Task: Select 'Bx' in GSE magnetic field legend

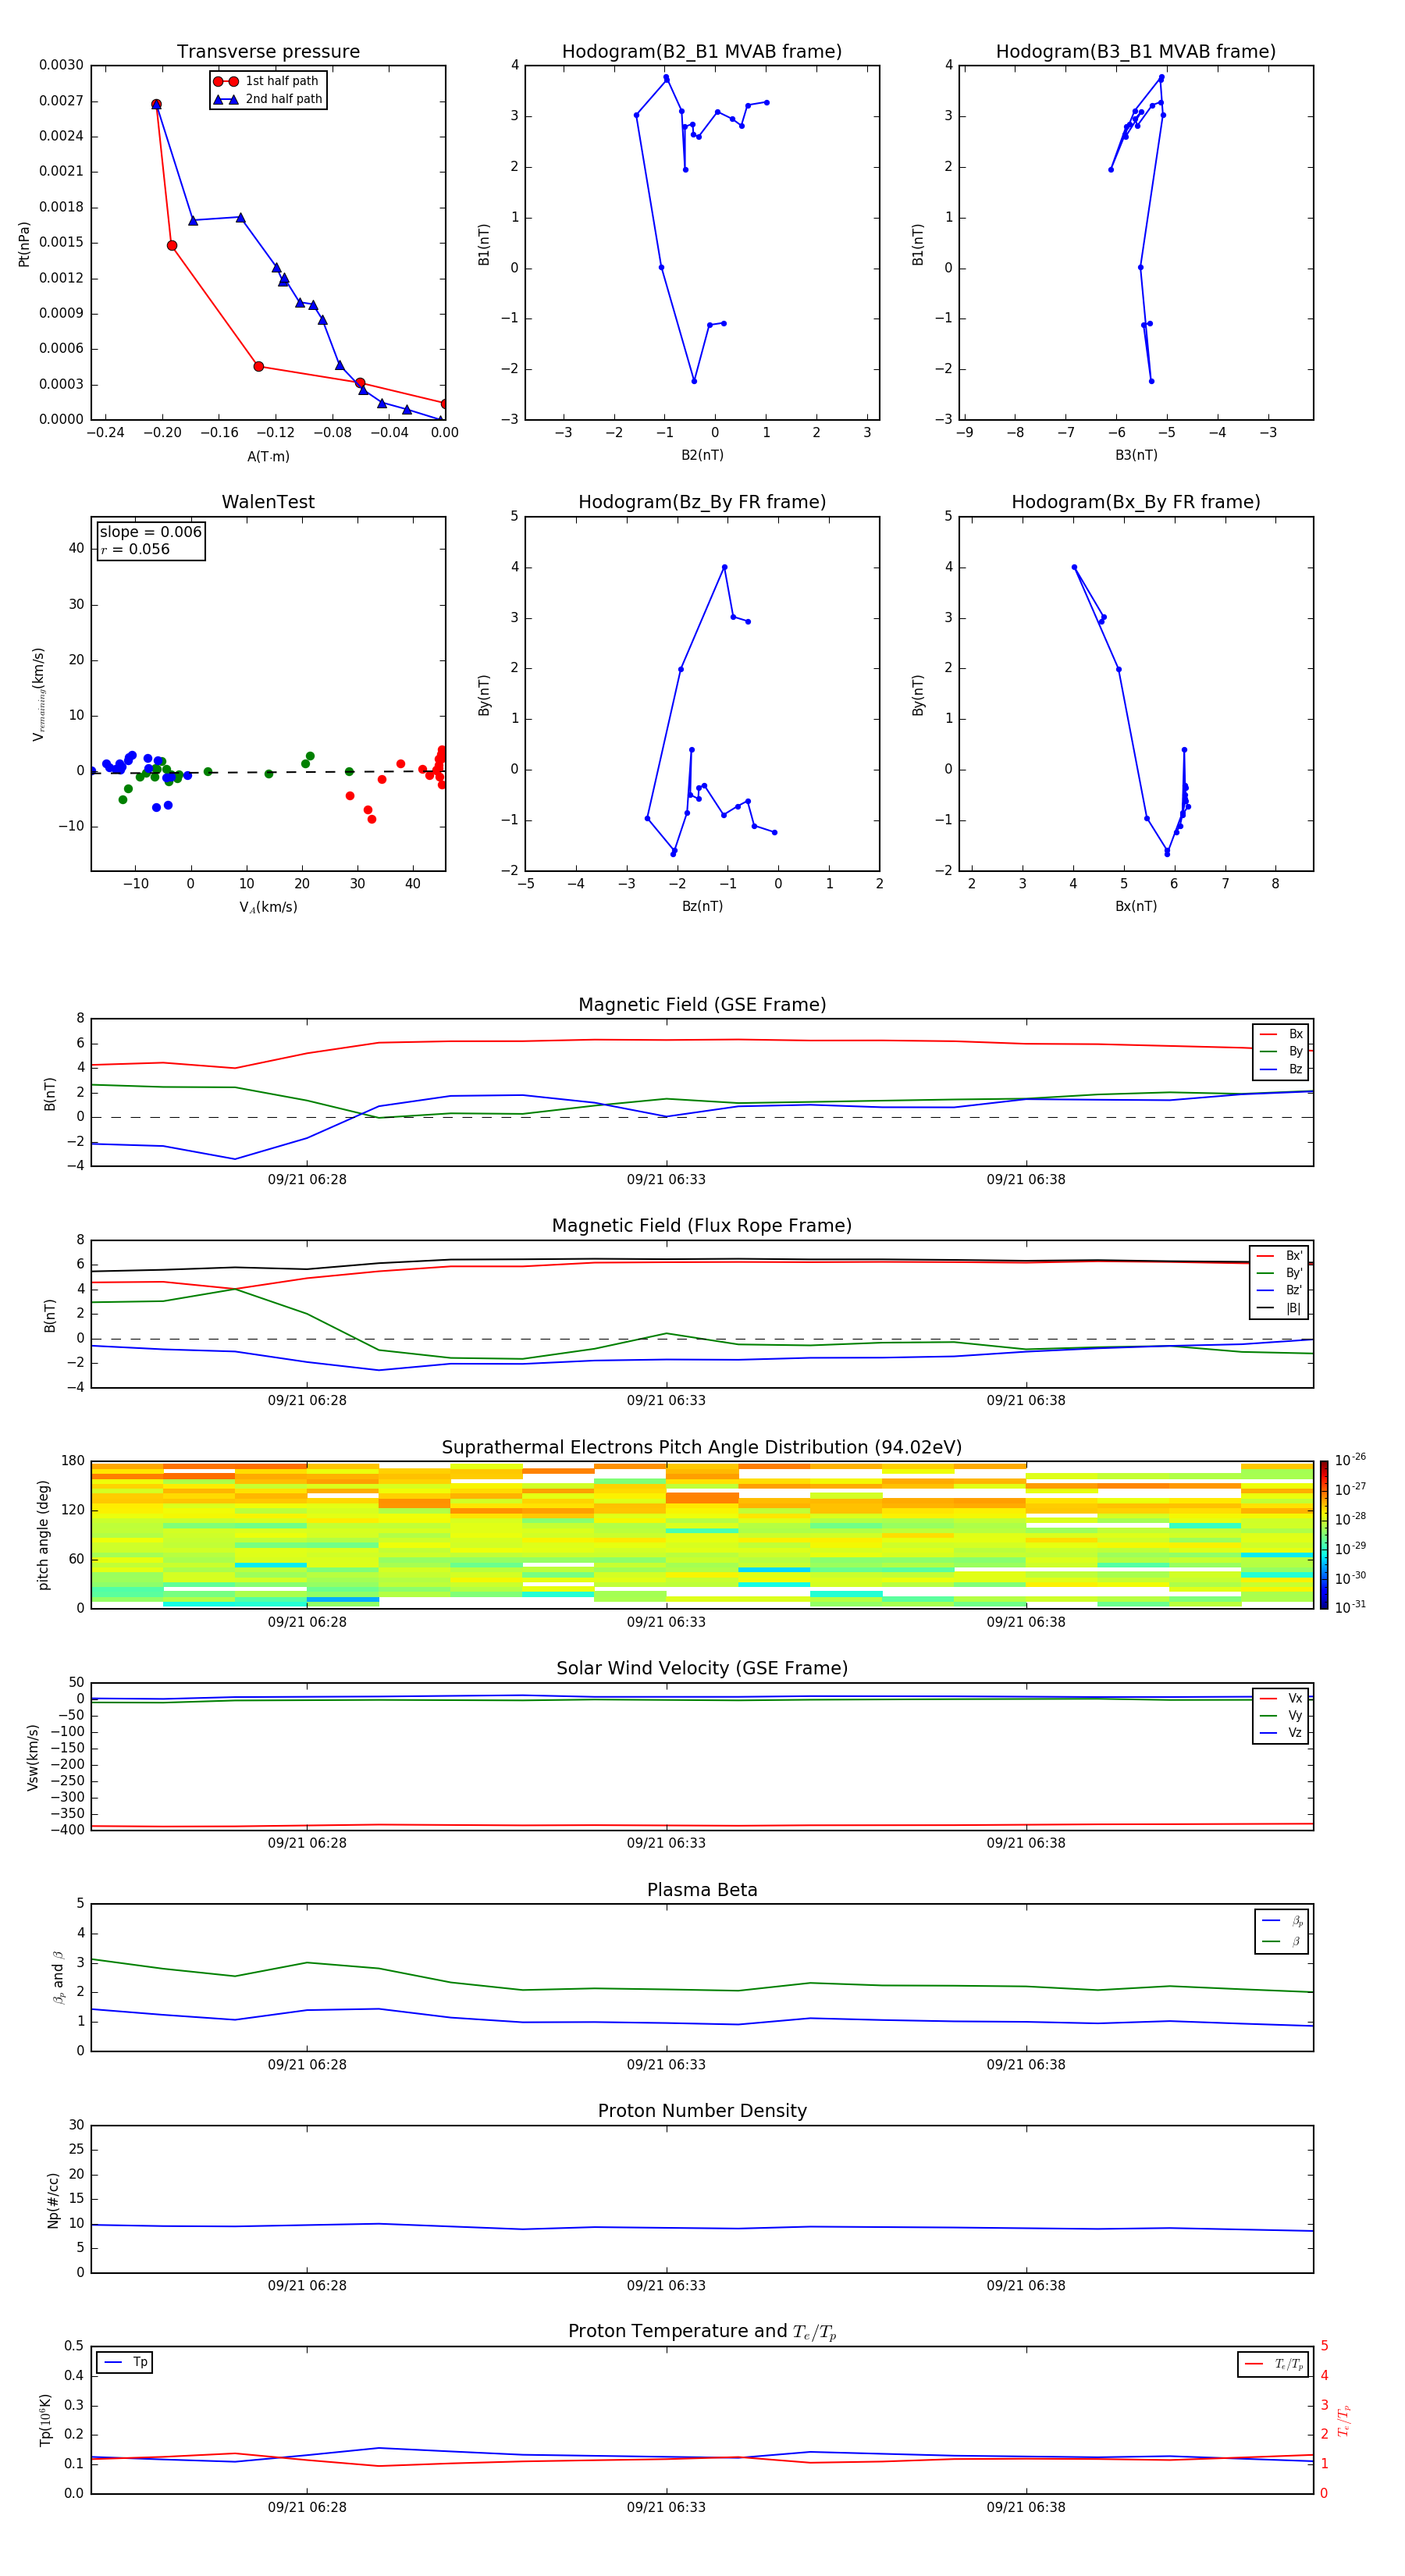Action: tap(1282, 1034)
